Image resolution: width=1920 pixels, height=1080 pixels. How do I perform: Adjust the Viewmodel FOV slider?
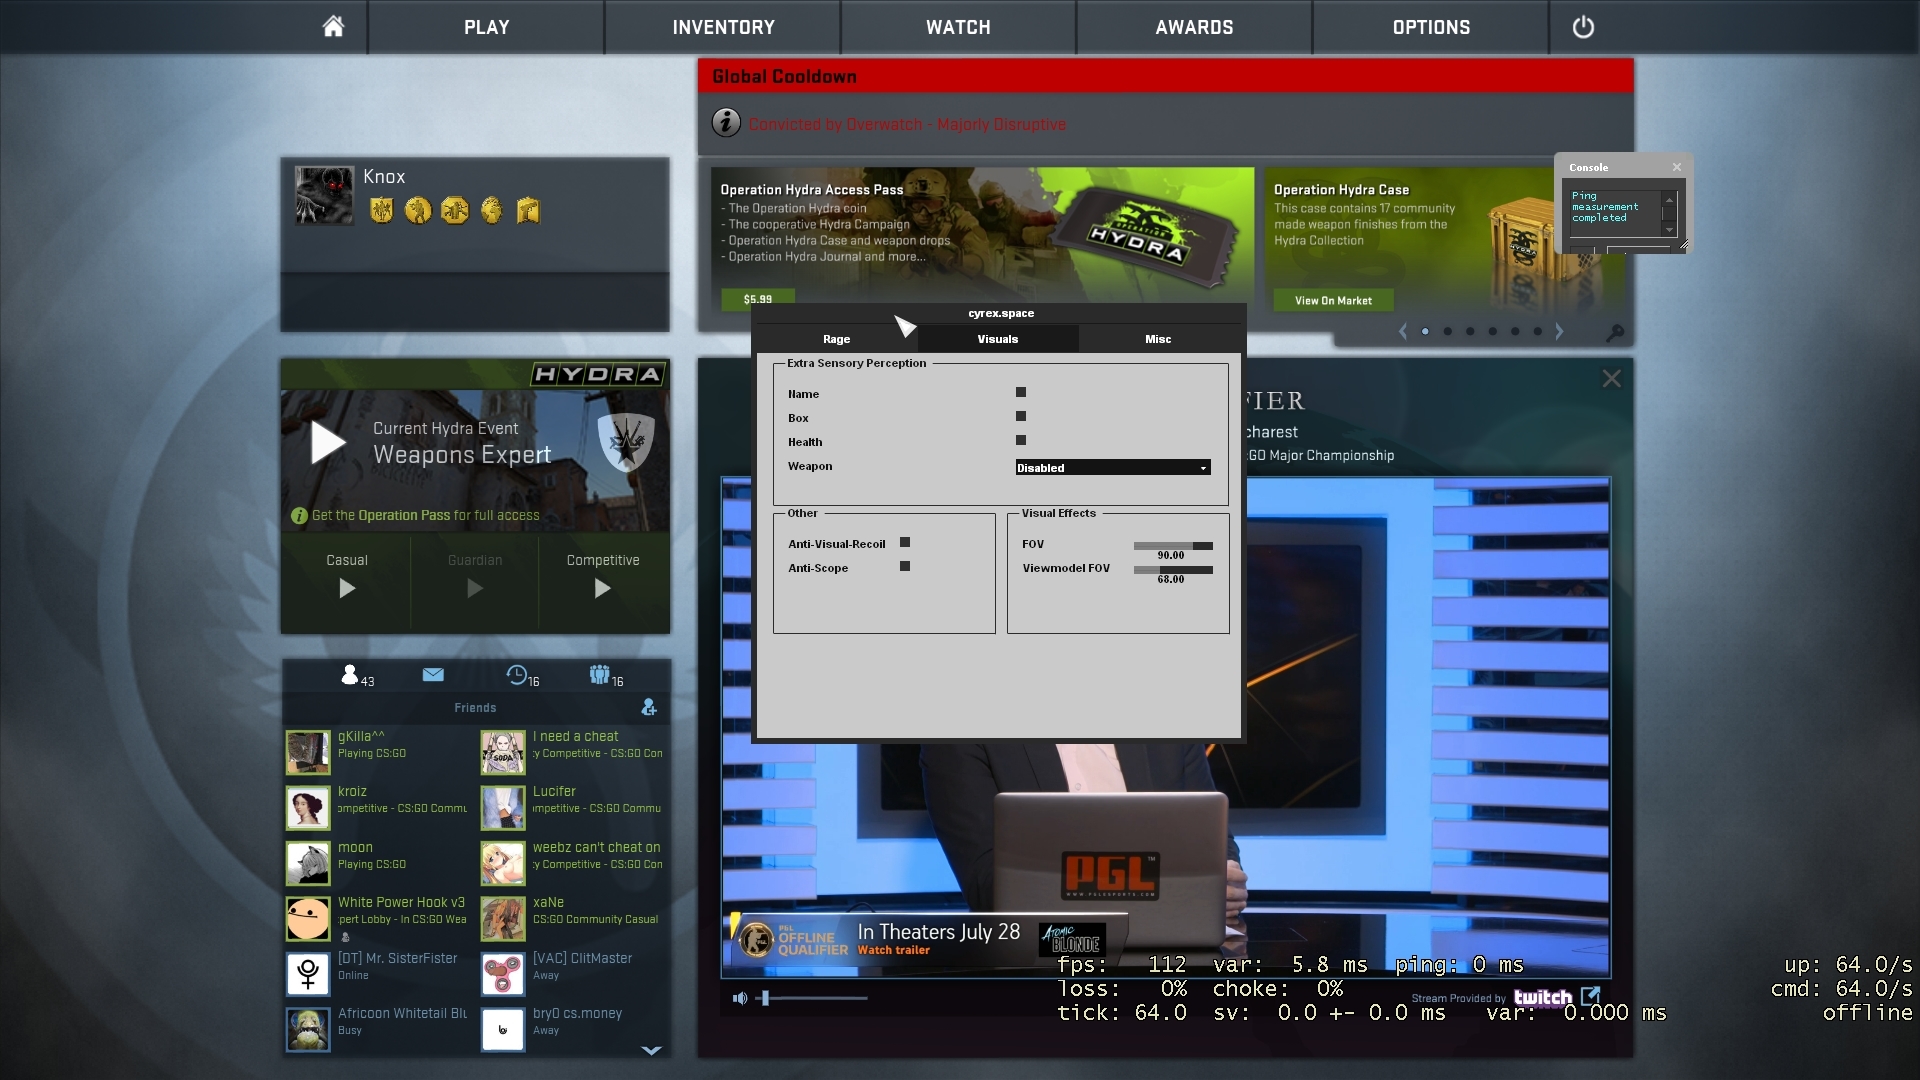[1172, 570]
